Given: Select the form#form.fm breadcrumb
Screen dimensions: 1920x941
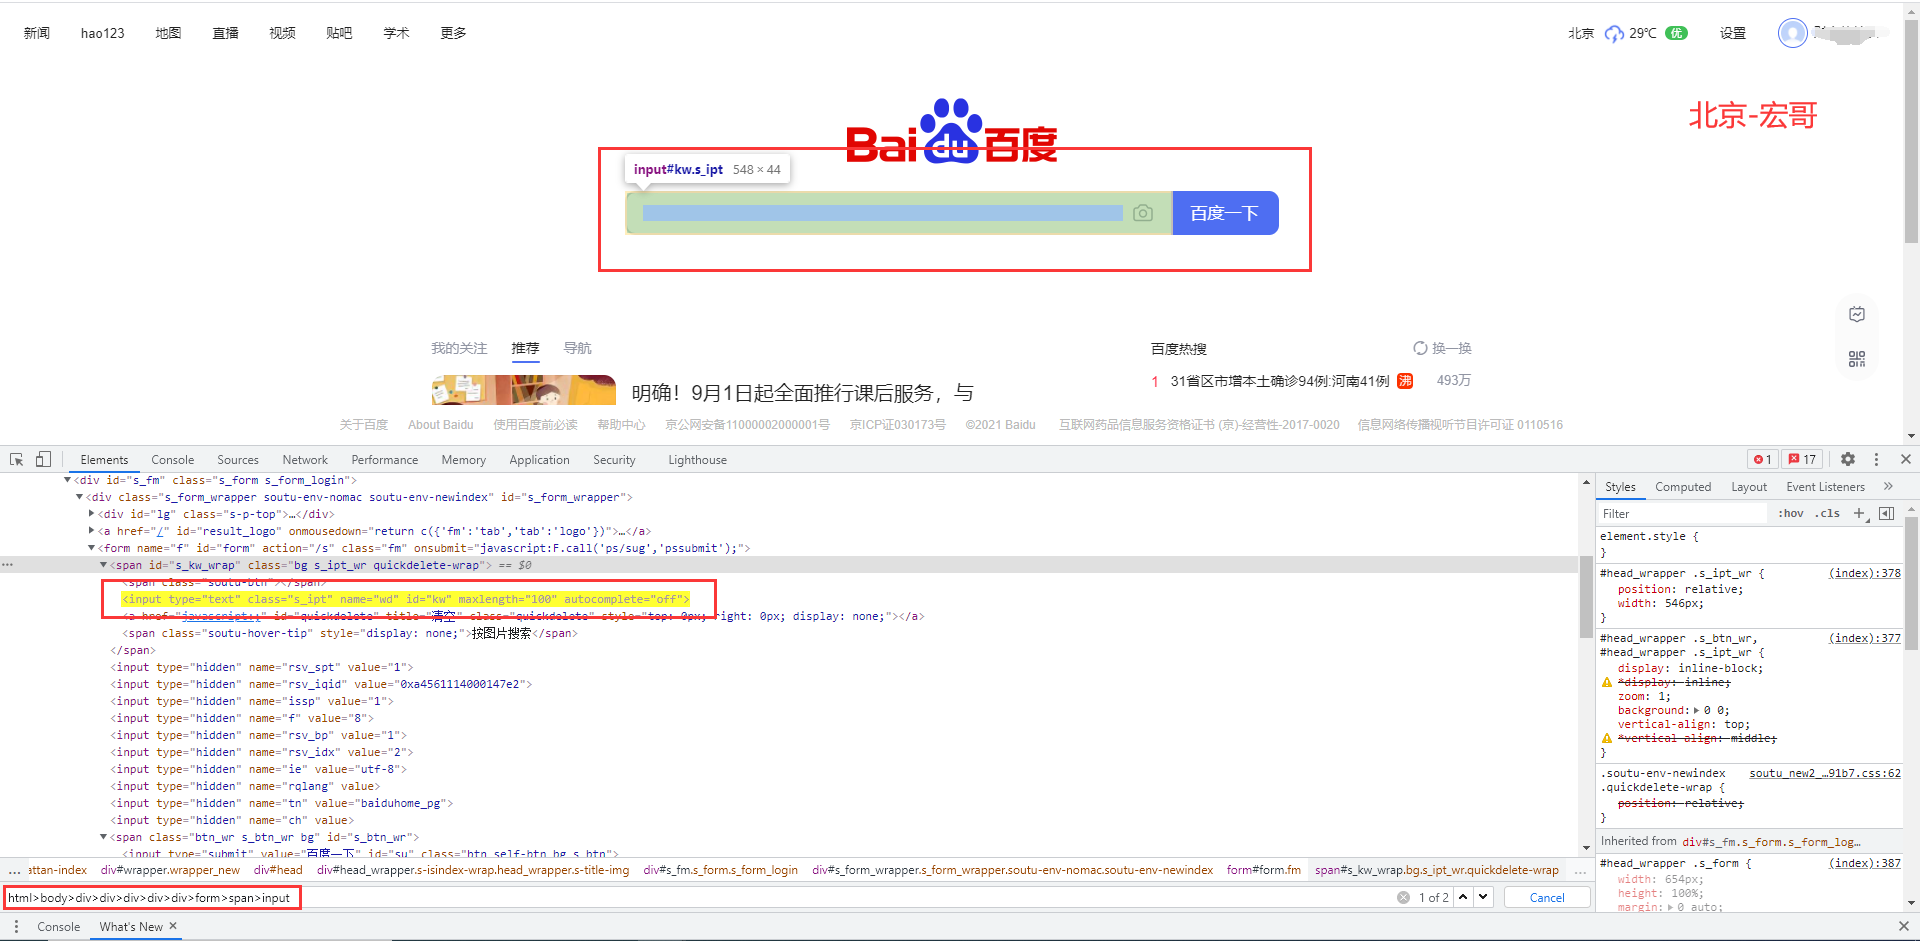Looking at the screenshot, I should (1263, 870).
